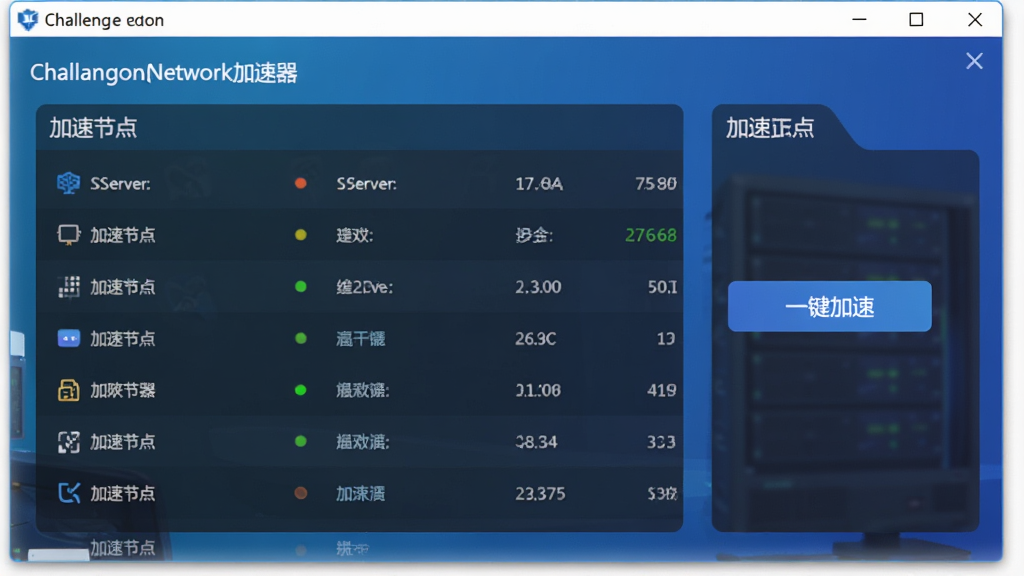Image resolution: width=1024 pixels, height=576 pixels.
Task: Click the green status dot in the 333 row
Action: [300, 441]
